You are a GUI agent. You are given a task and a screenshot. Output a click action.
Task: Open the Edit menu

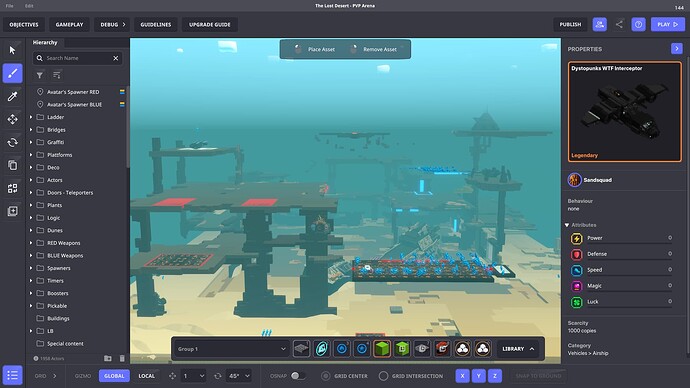29,6
